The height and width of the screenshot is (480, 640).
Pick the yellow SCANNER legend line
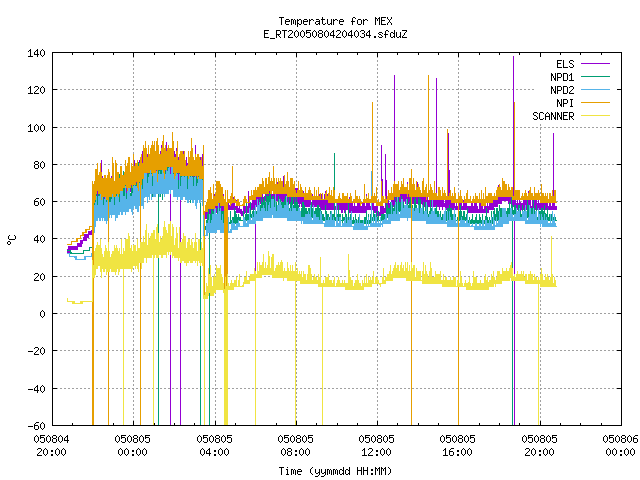coord(595,116)
